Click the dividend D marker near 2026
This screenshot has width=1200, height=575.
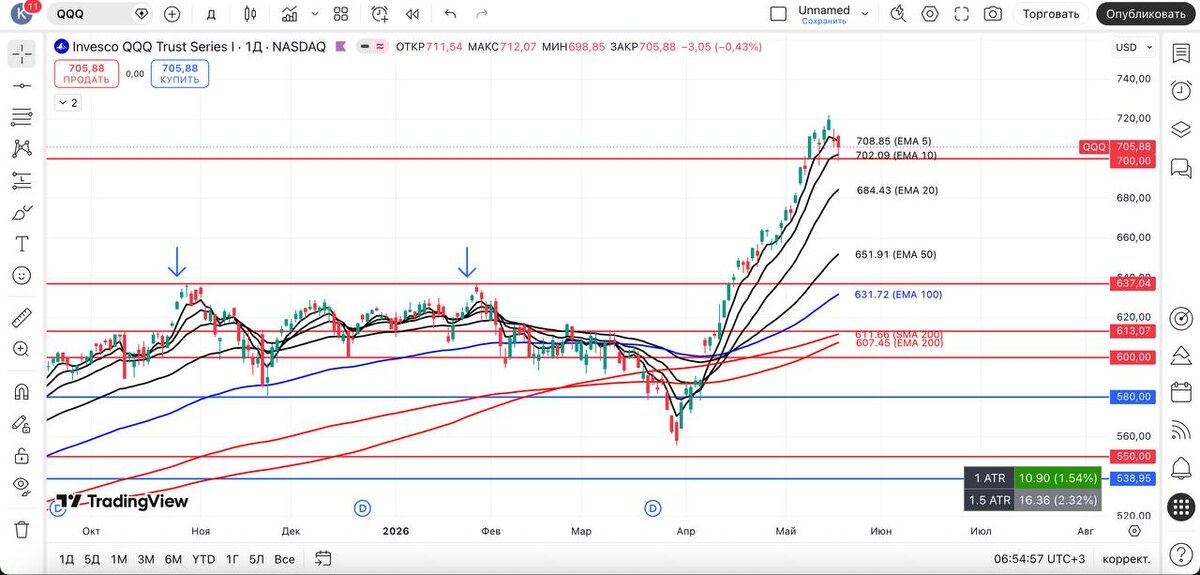click(363, 508)
